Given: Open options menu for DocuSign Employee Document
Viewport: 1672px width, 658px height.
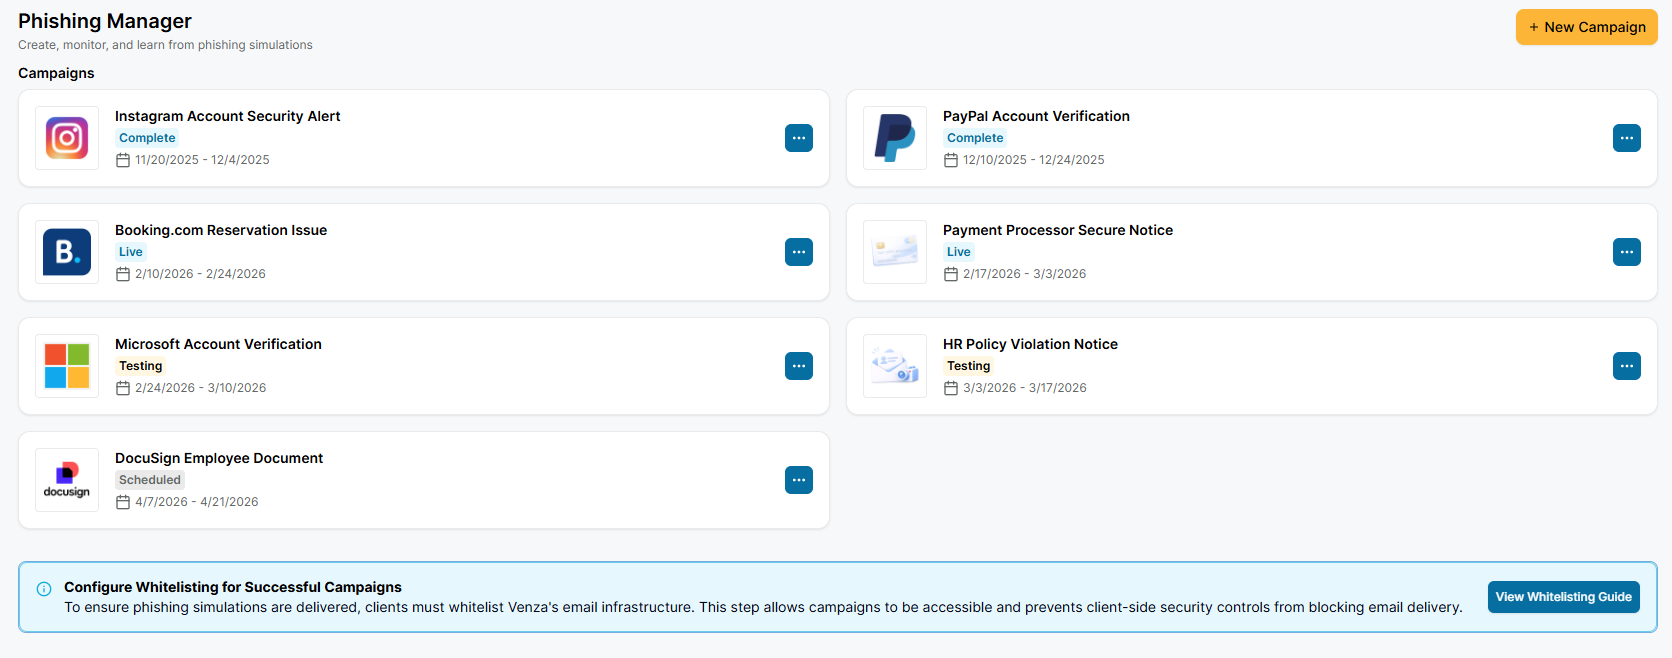Looking at the screenshot, I should [x=799, y=480].
